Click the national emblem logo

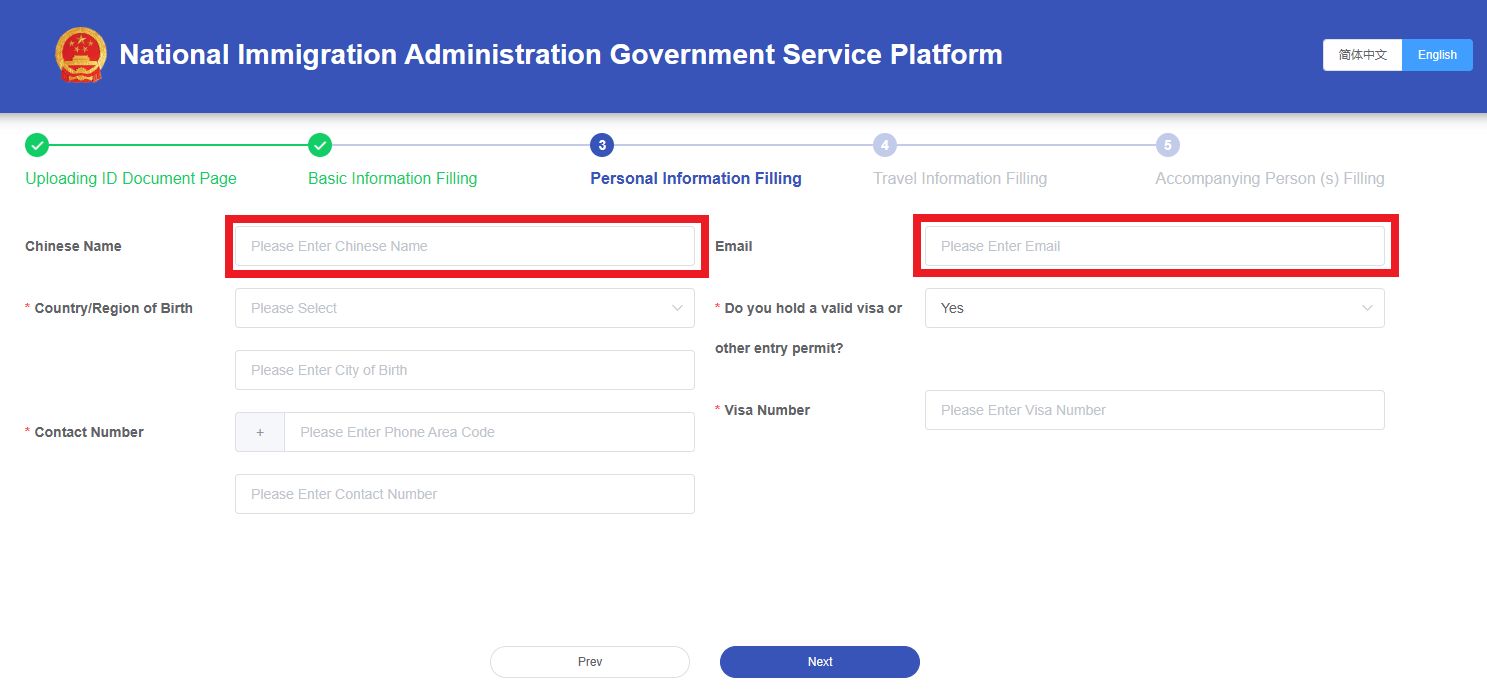pyautogui.click(x=80, y=55)
